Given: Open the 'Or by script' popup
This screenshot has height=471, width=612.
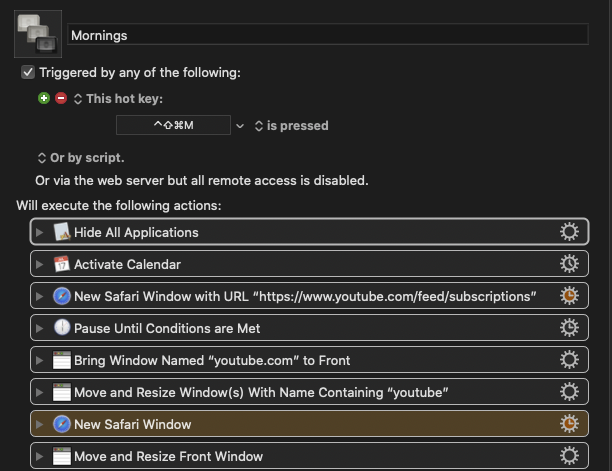Looking at the screenshot, I should pos(81,158).
